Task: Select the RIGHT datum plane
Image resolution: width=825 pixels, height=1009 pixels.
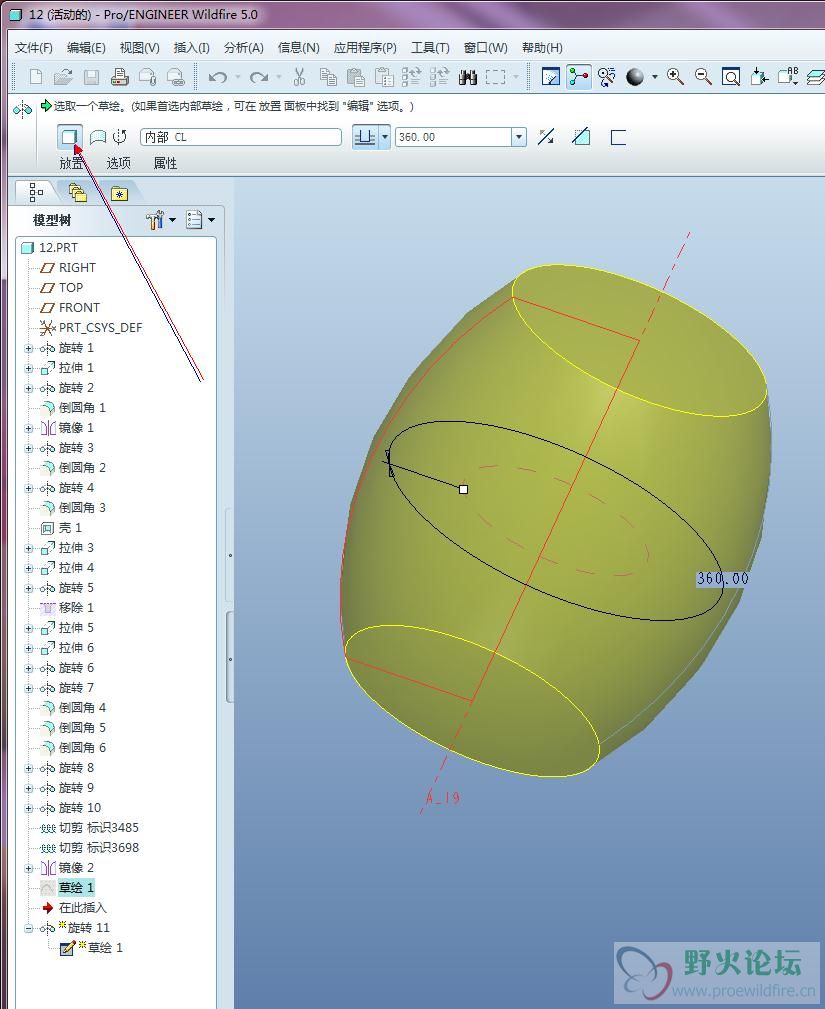Action: (77, 268)
